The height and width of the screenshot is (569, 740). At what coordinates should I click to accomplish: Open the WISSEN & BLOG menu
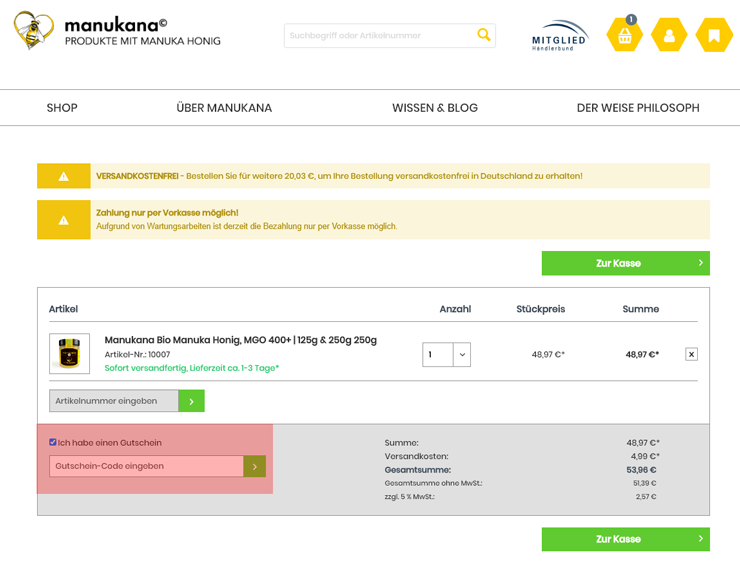pos(435,108)
